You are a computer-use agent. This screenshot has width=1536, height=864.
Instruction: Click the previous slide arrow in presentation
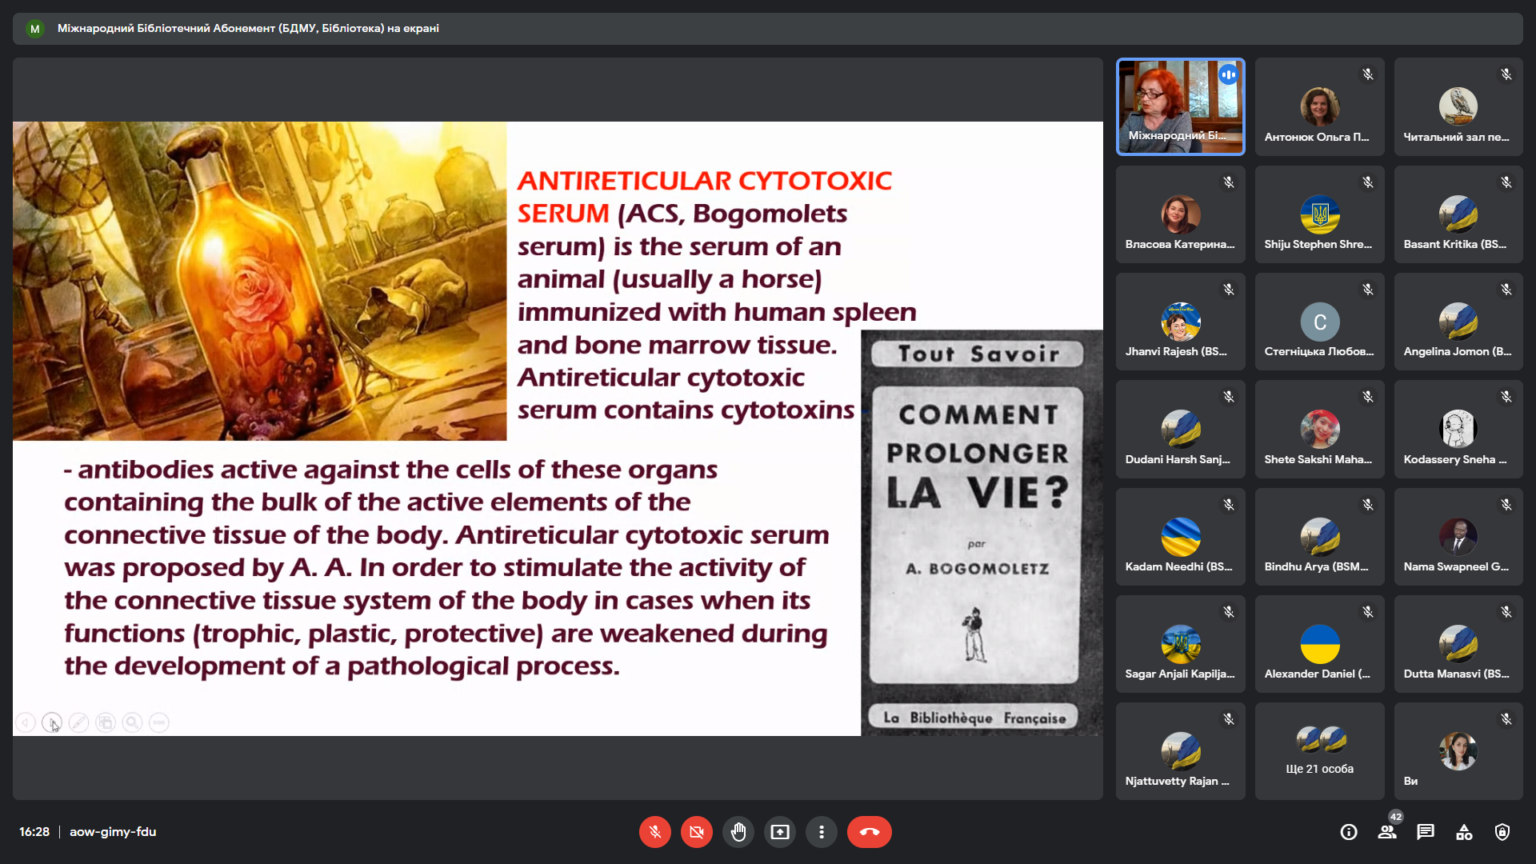tap(26, 722)
